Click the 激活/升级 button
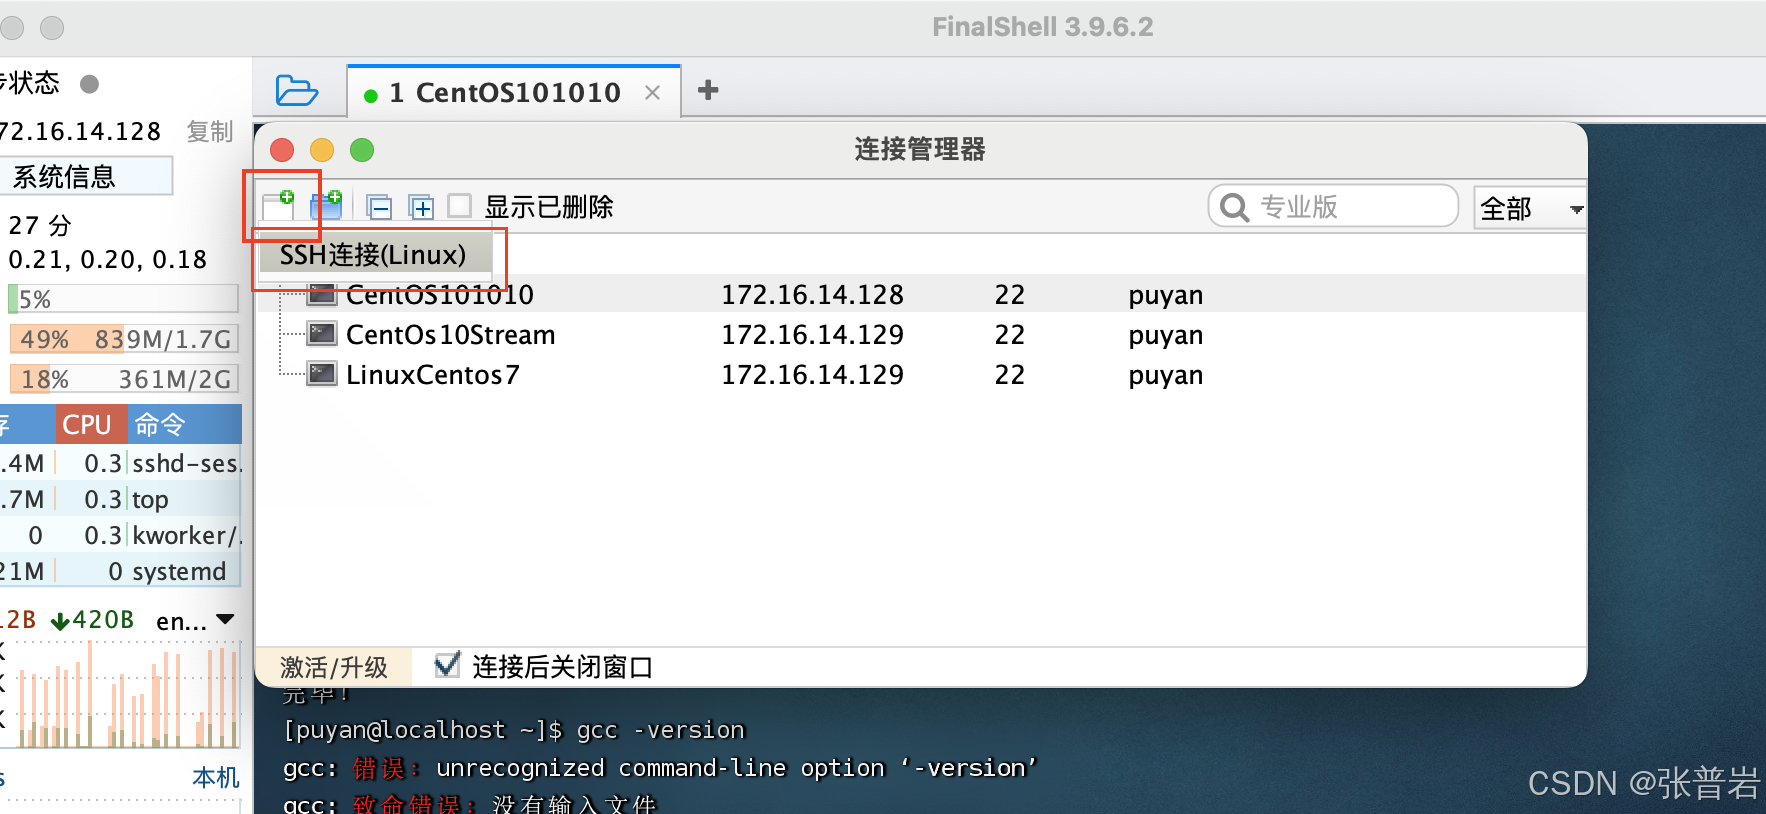 point(334,667)
